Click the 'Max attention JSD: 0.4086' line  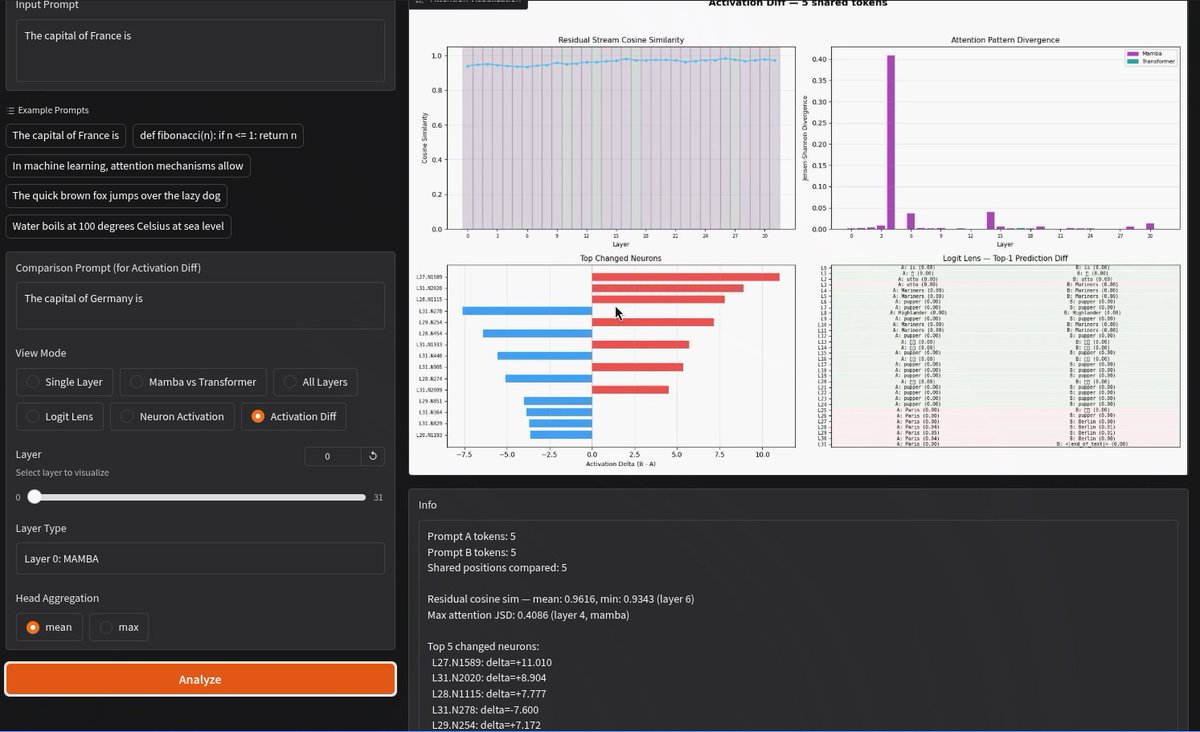pos(528,615)
